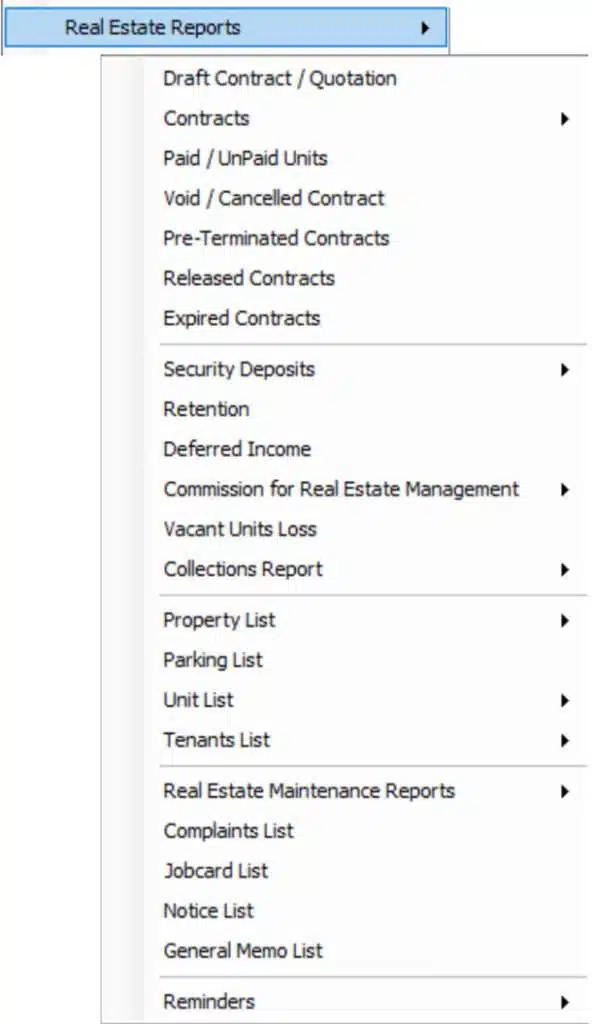Expand the Contracts submenu arrow
The height and width of the screenshot is (1024, 592).
(x=565, y=119)
